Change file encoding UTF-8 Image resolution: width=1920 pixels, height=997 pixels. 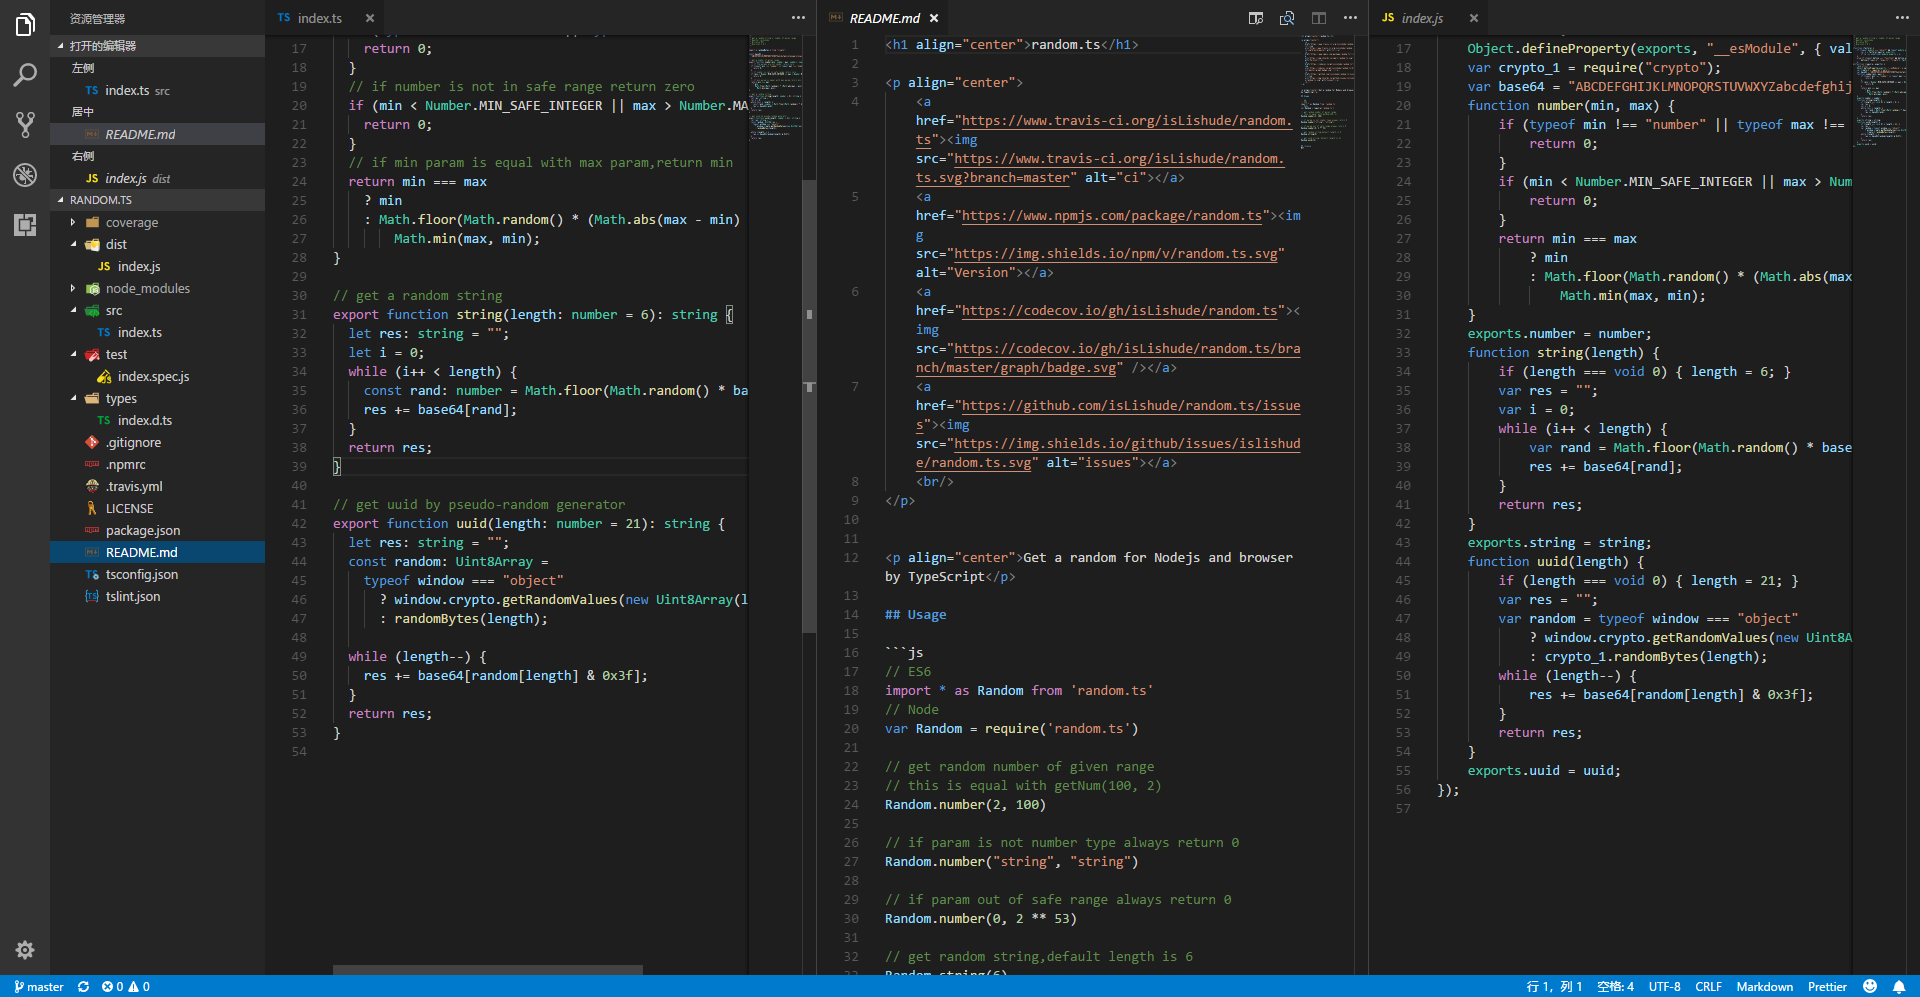tap(1665, 987)
